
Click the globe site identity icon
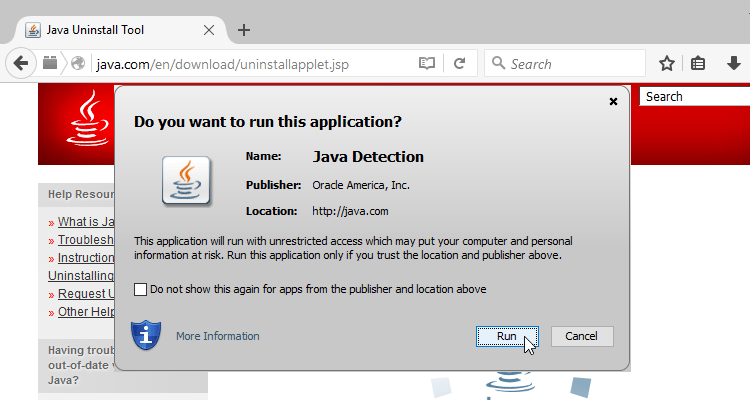78,63
